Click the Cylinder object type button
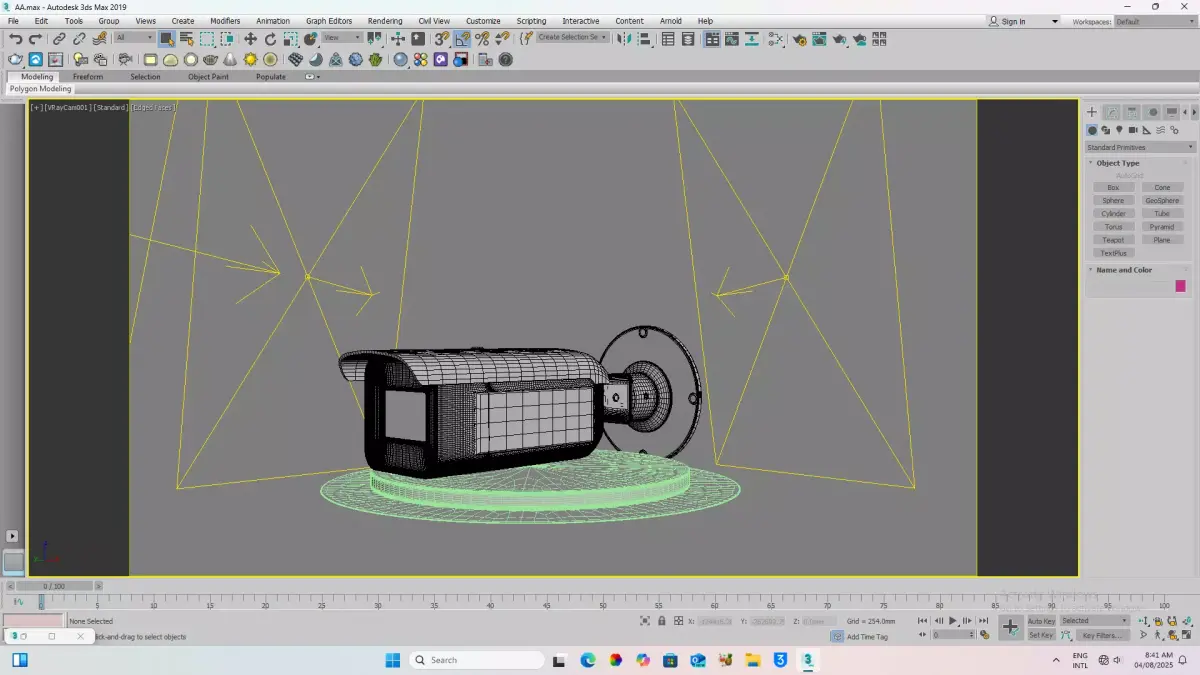Viewport: 1200px width, 675px height. (x=1113, y=214)
